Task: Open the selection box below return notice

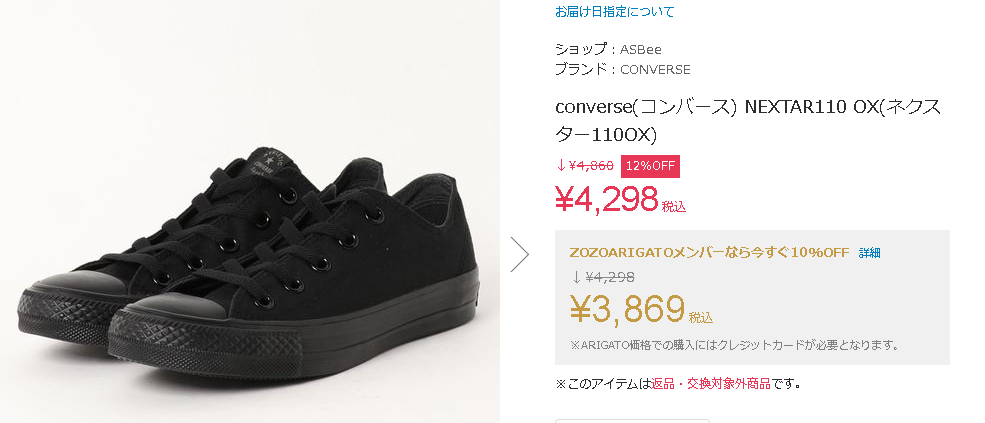Action: [632, 420]
